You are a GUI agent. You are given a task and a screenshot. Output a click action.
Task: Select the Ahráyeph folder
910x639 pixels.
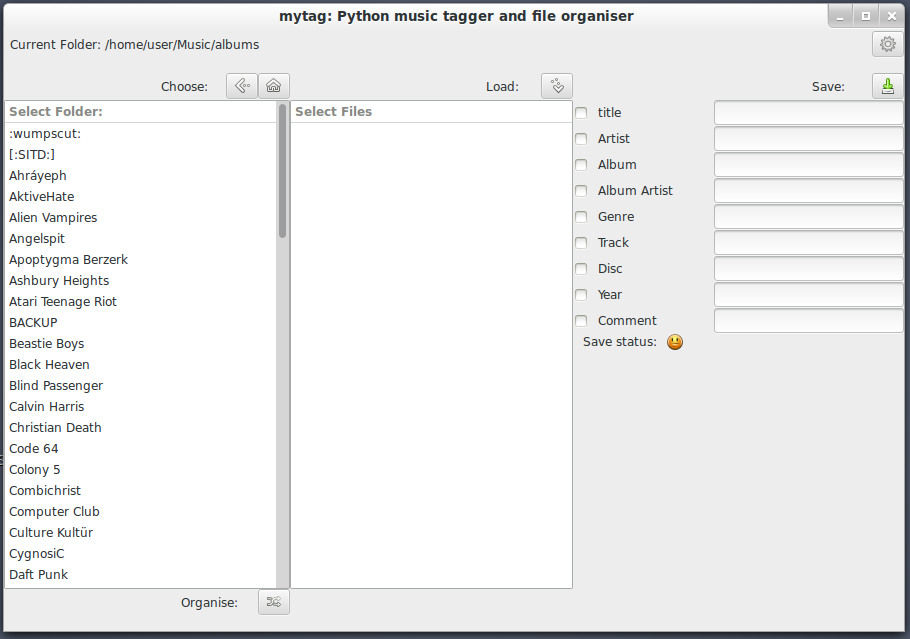[x=140, y=175]
